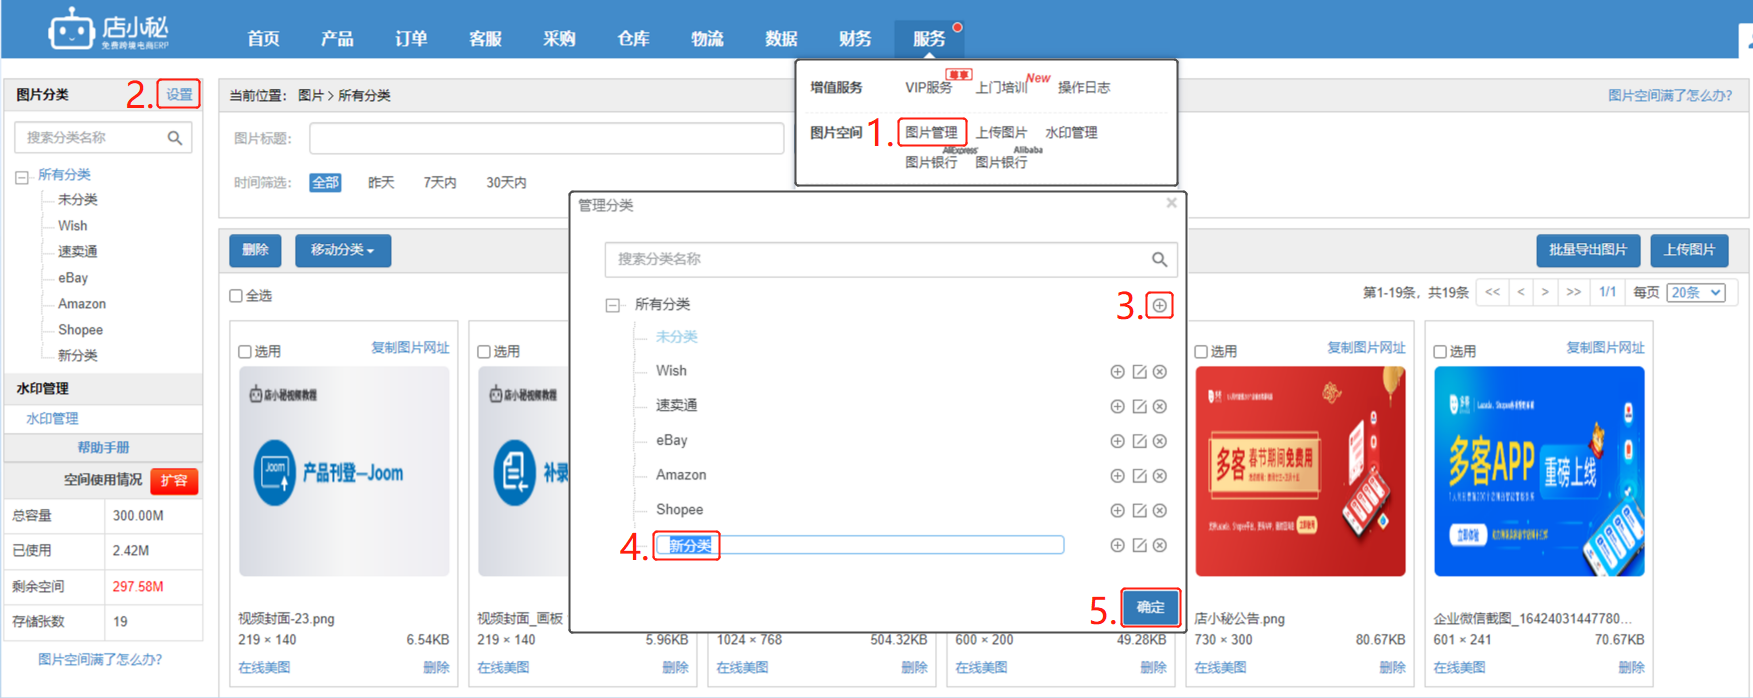The width and height of the screenshot is (1753, 698).
Task: Select 未分类 in the left sidebar tree
Action: click(78, 200)
